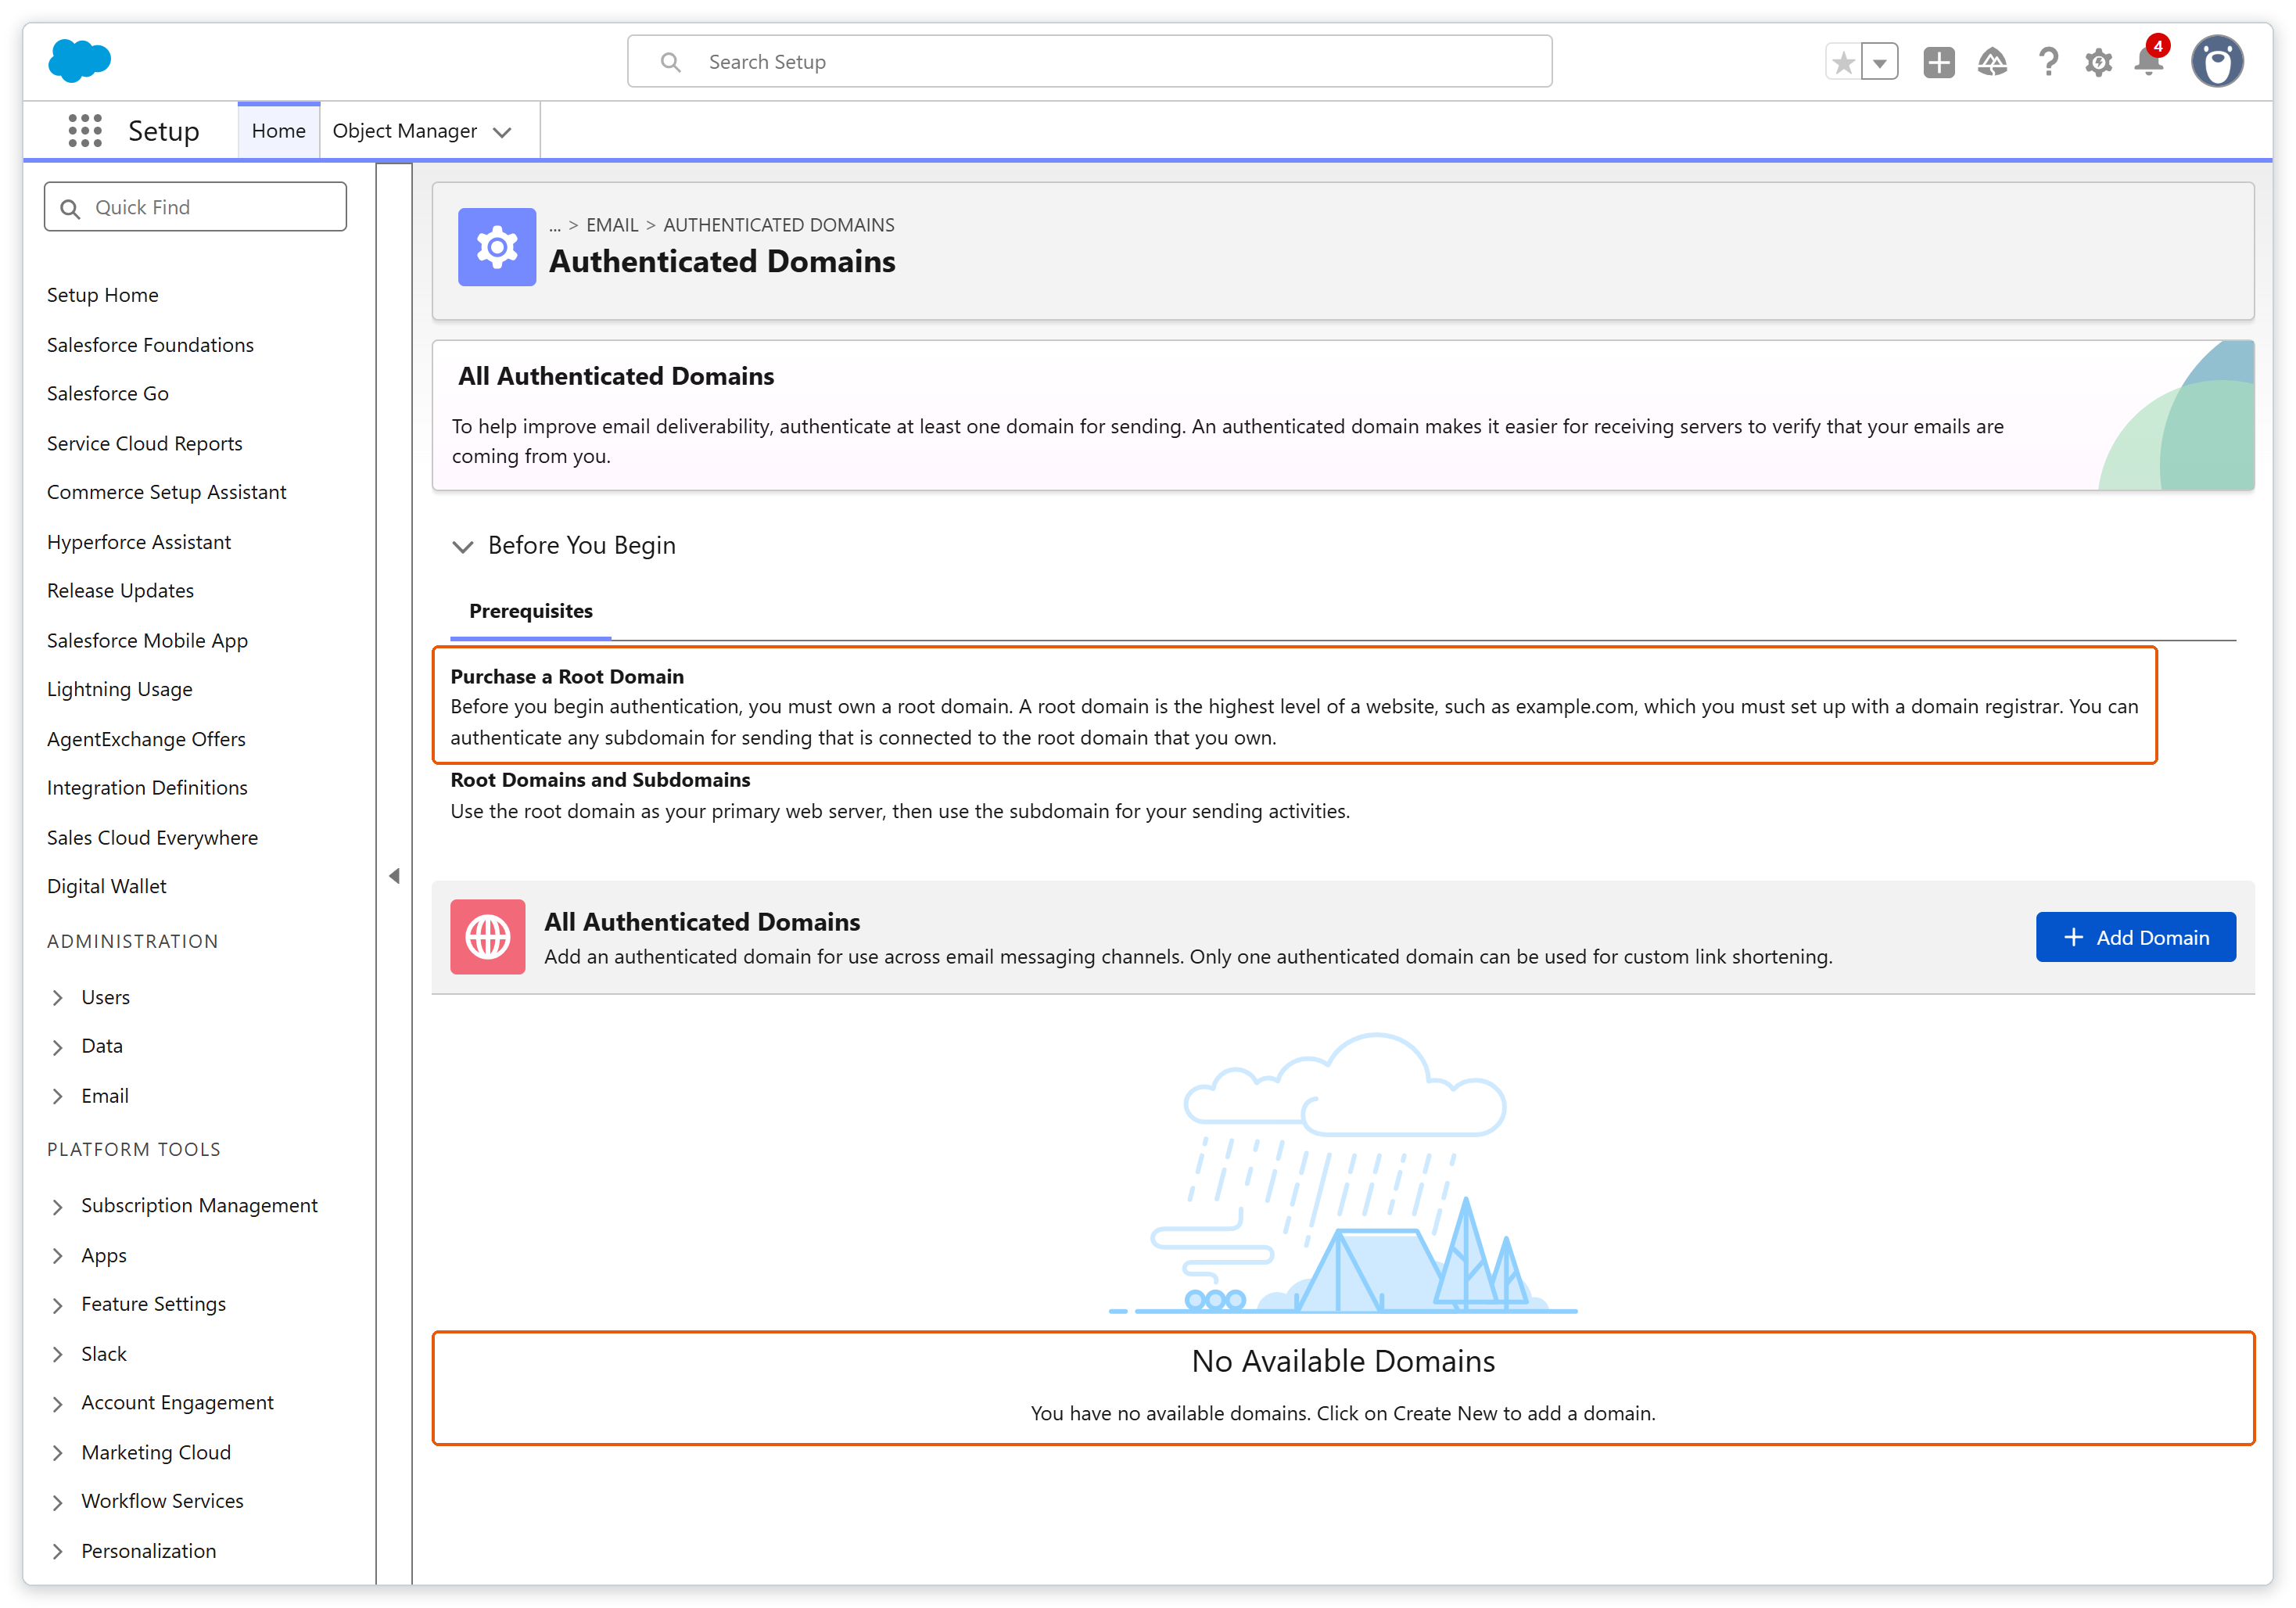Expand the Feature Settings node

coord(58,1306)
